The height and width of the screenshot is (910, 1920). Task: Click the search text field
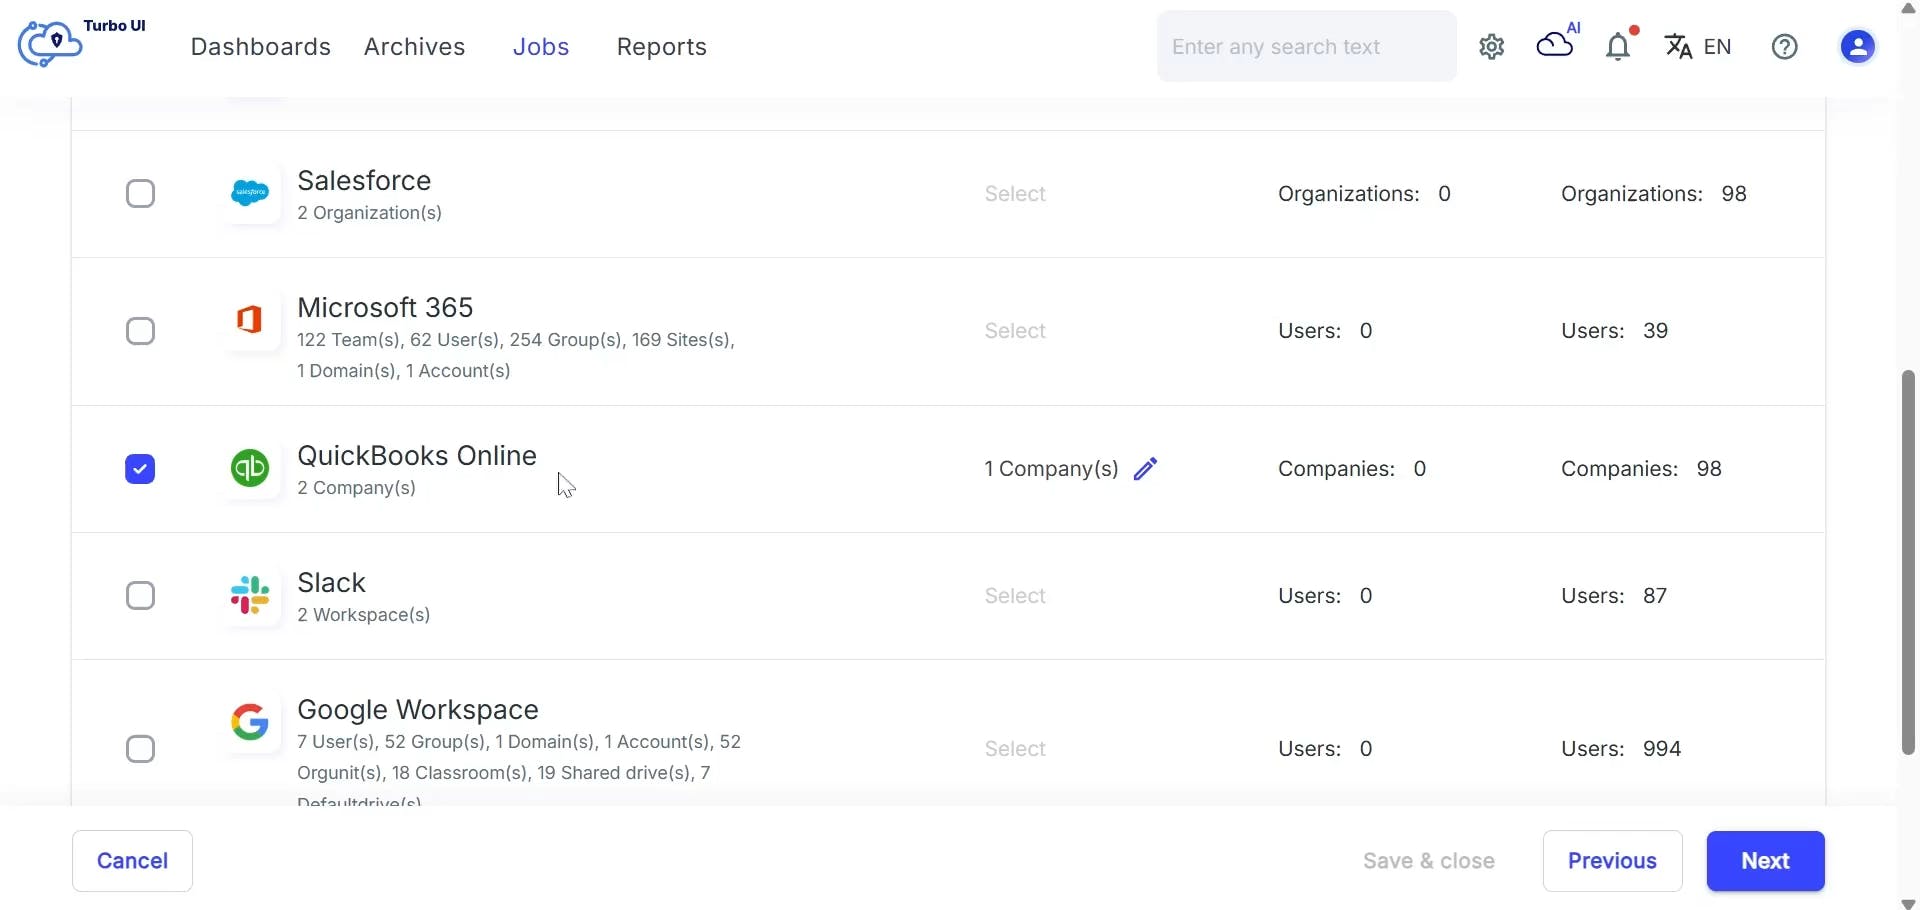coord(1307,47)
